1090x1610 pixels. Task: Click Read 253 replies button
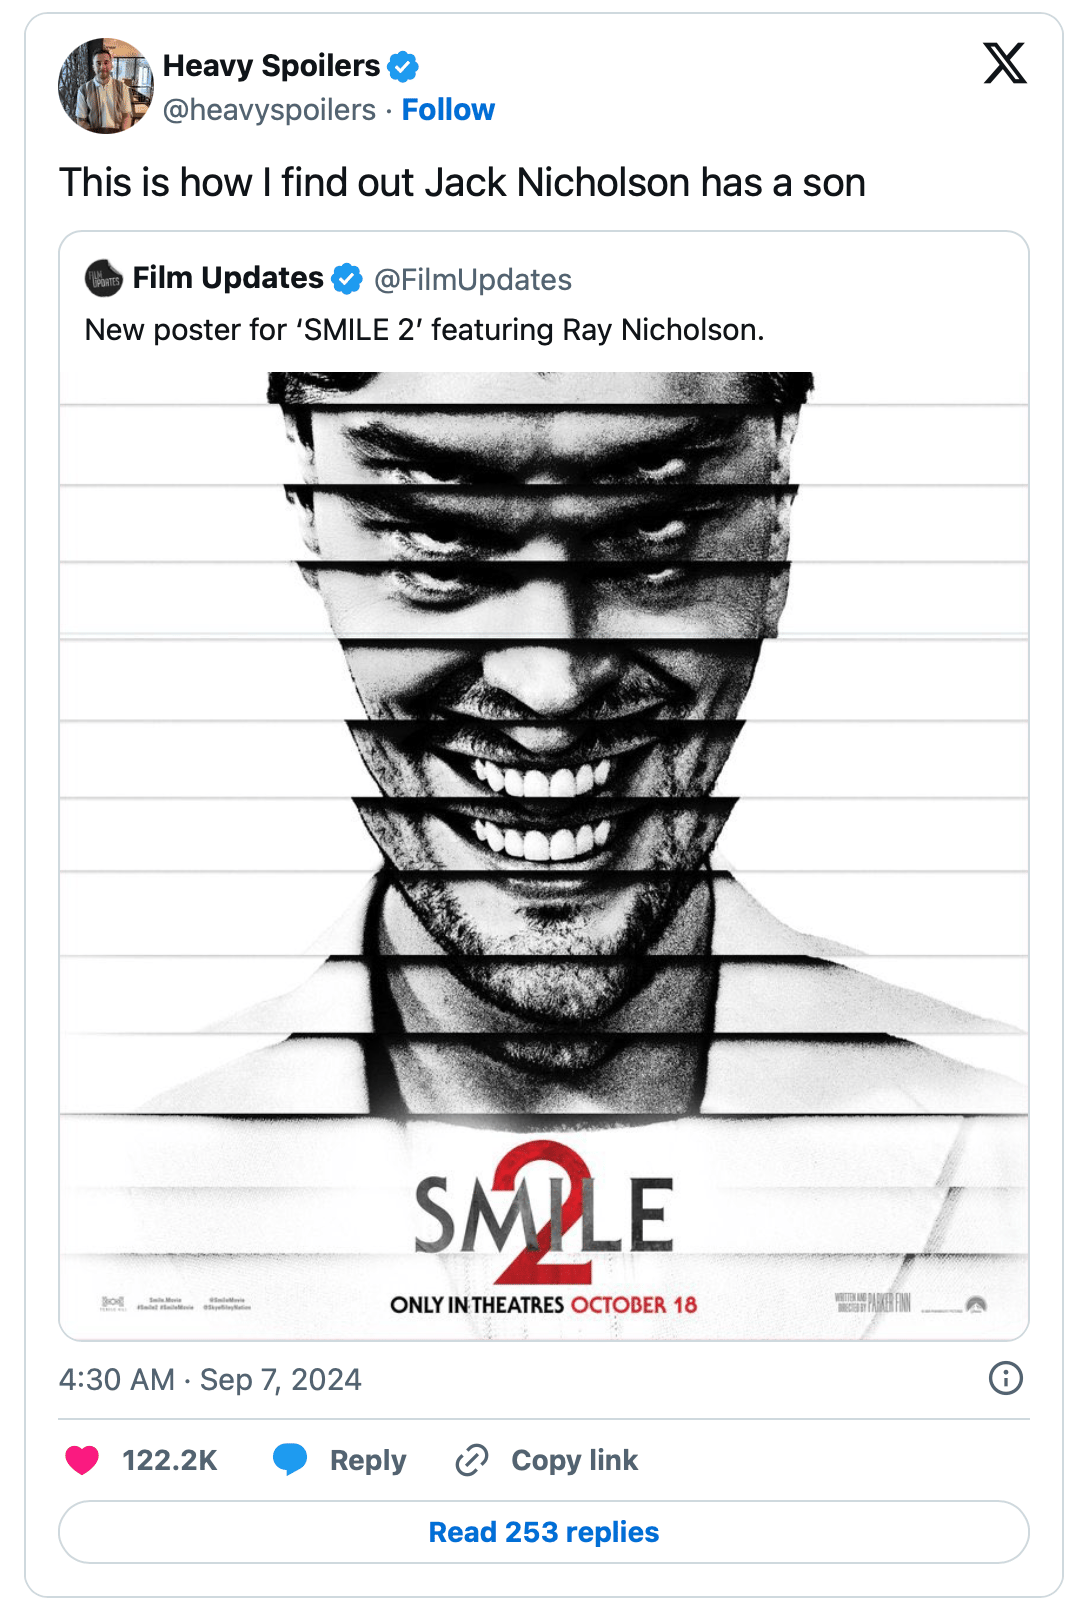pos(544,1532)
